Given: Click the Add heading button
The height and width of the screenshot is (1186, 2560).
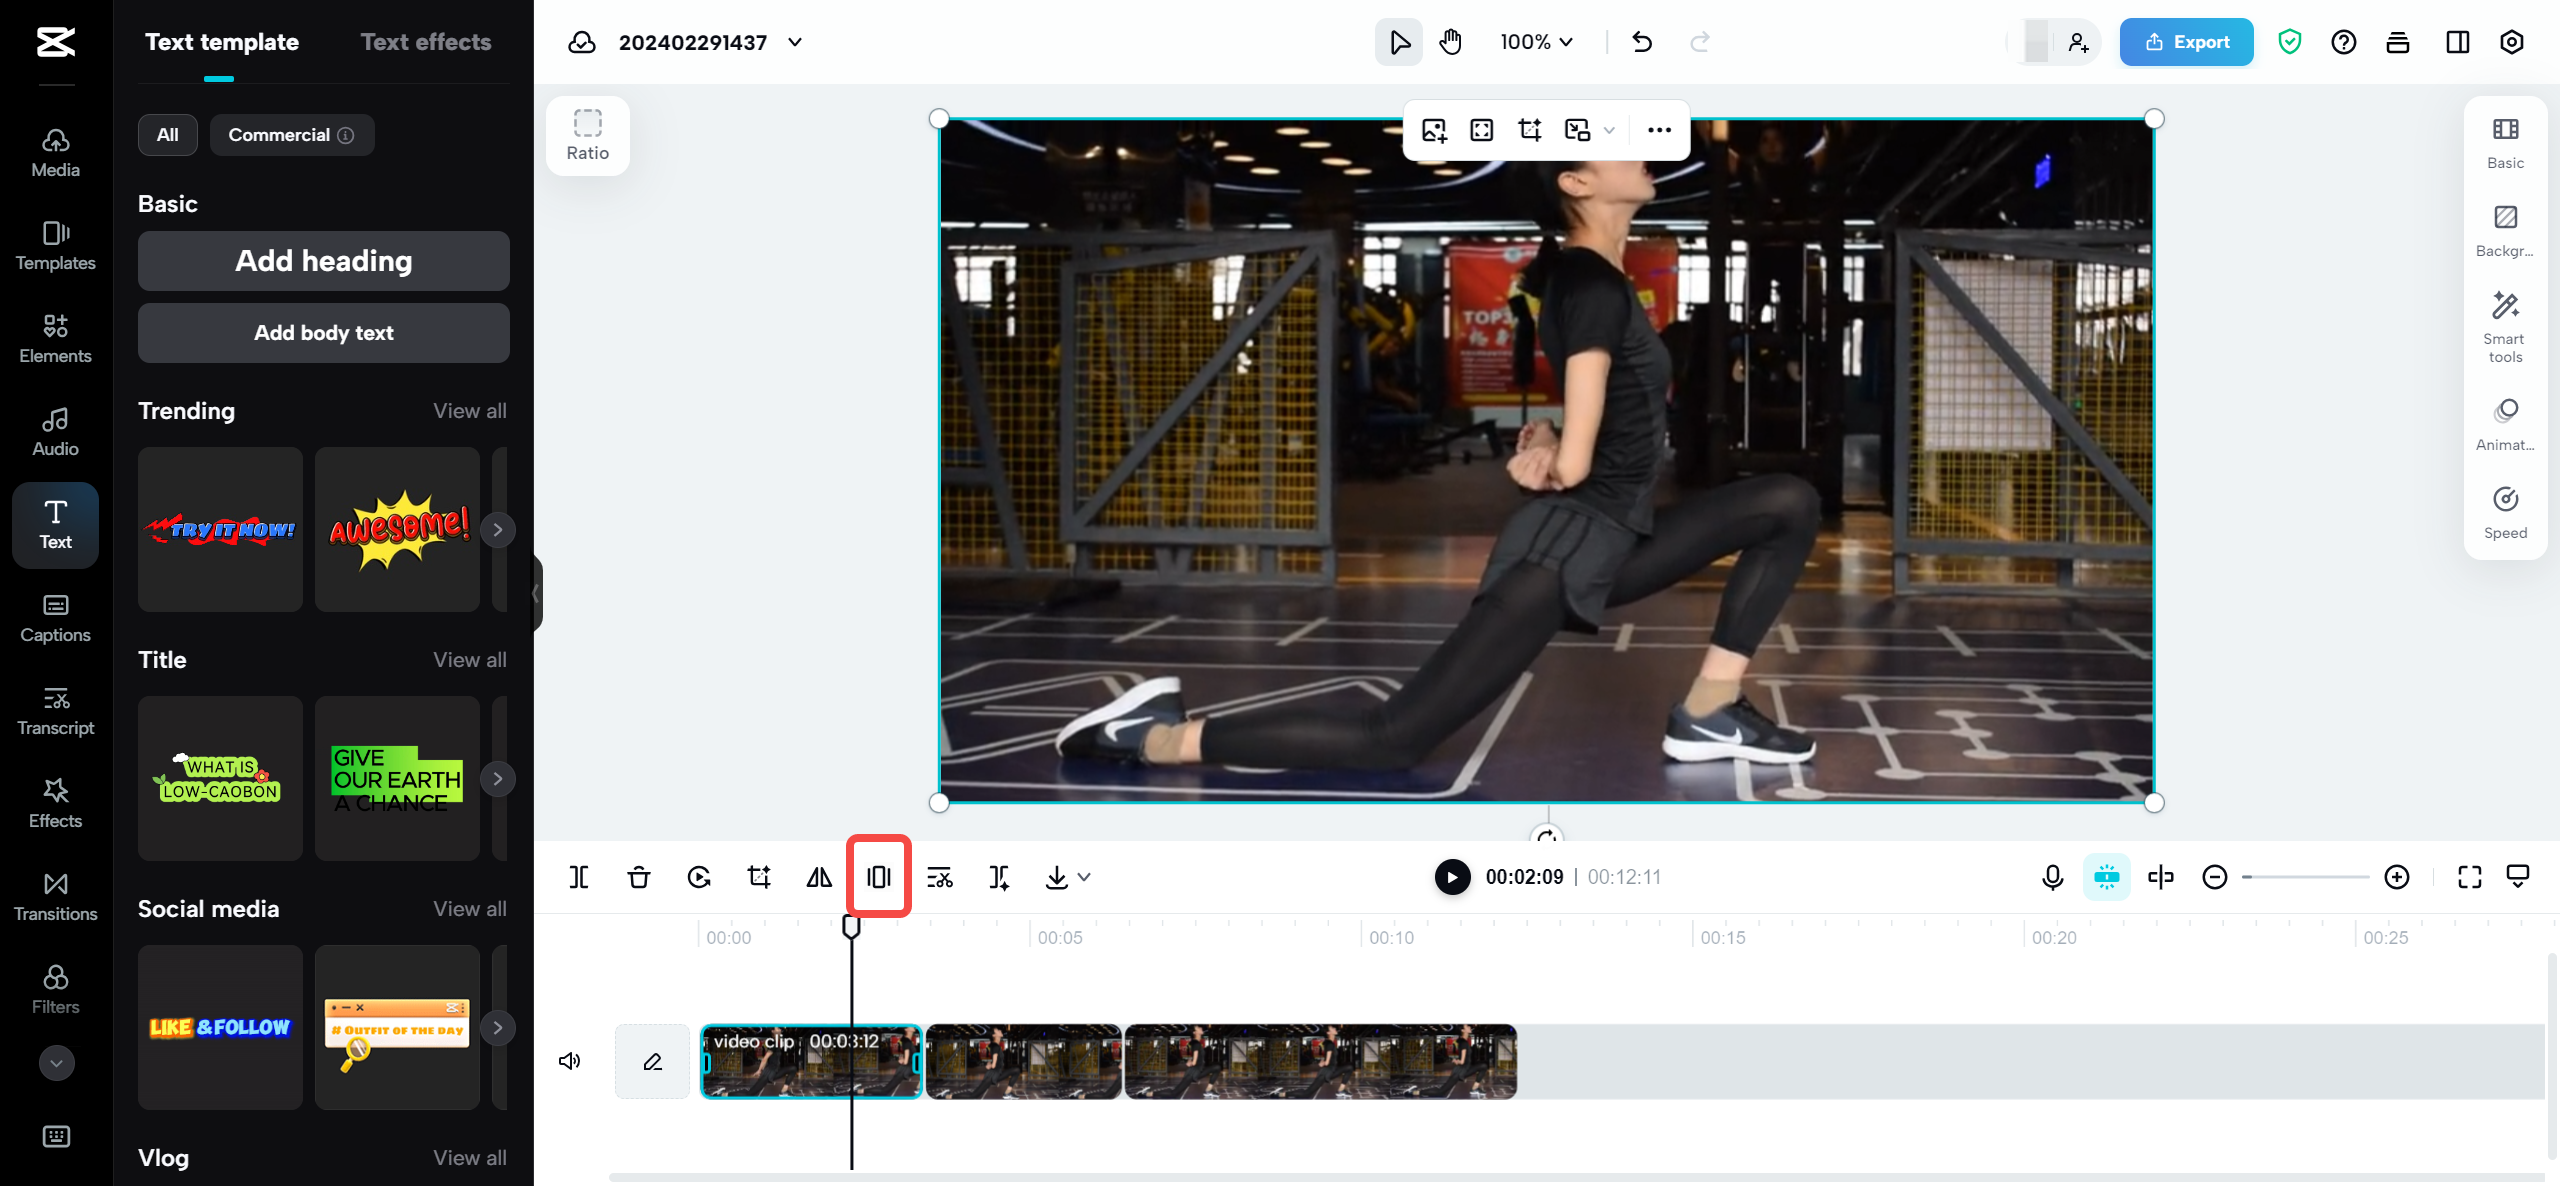Looking at the screenshot, I should 323,261.
